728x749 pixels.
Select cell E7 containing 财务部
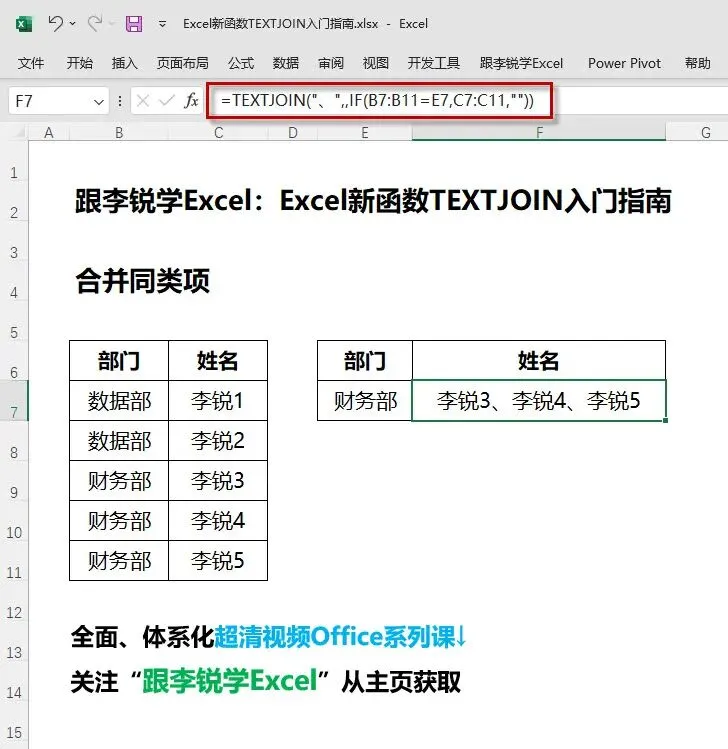[364, 401]
